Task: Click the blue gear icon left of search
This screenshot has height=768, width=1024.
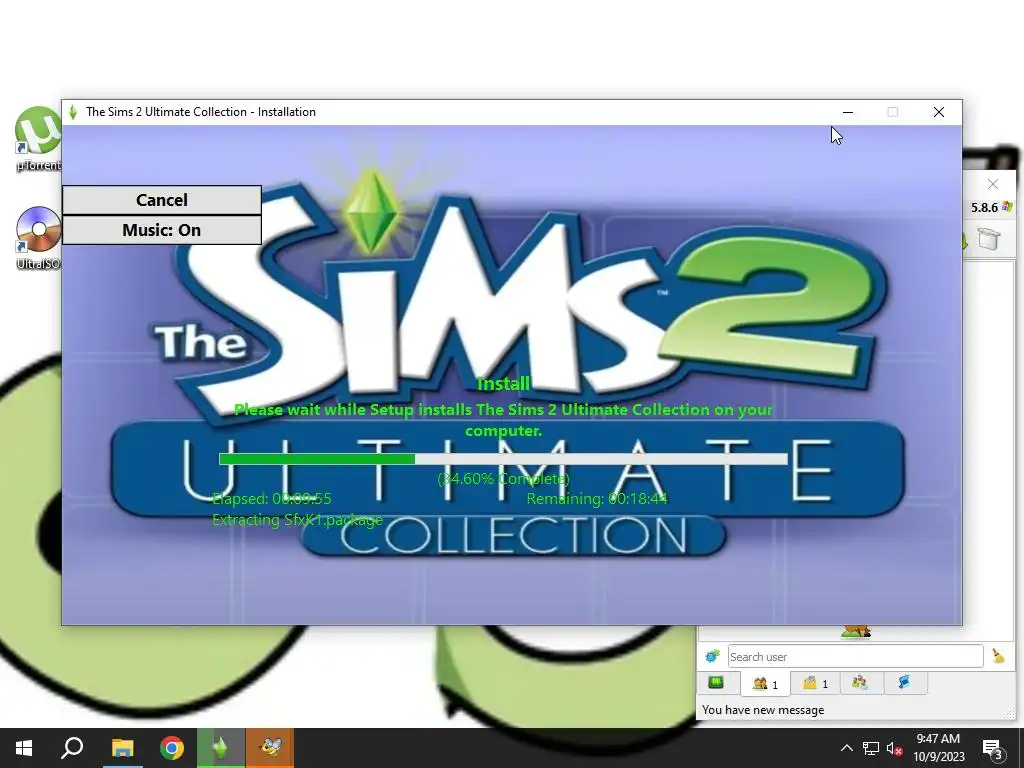Action: [712, 656]
